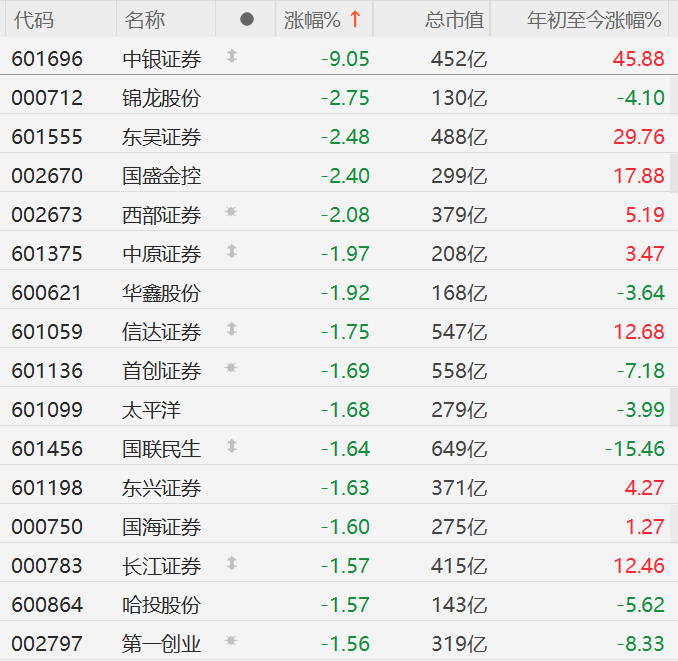
Task: Click year-to-date value 3.47
Action: click(x=645, y=254)
